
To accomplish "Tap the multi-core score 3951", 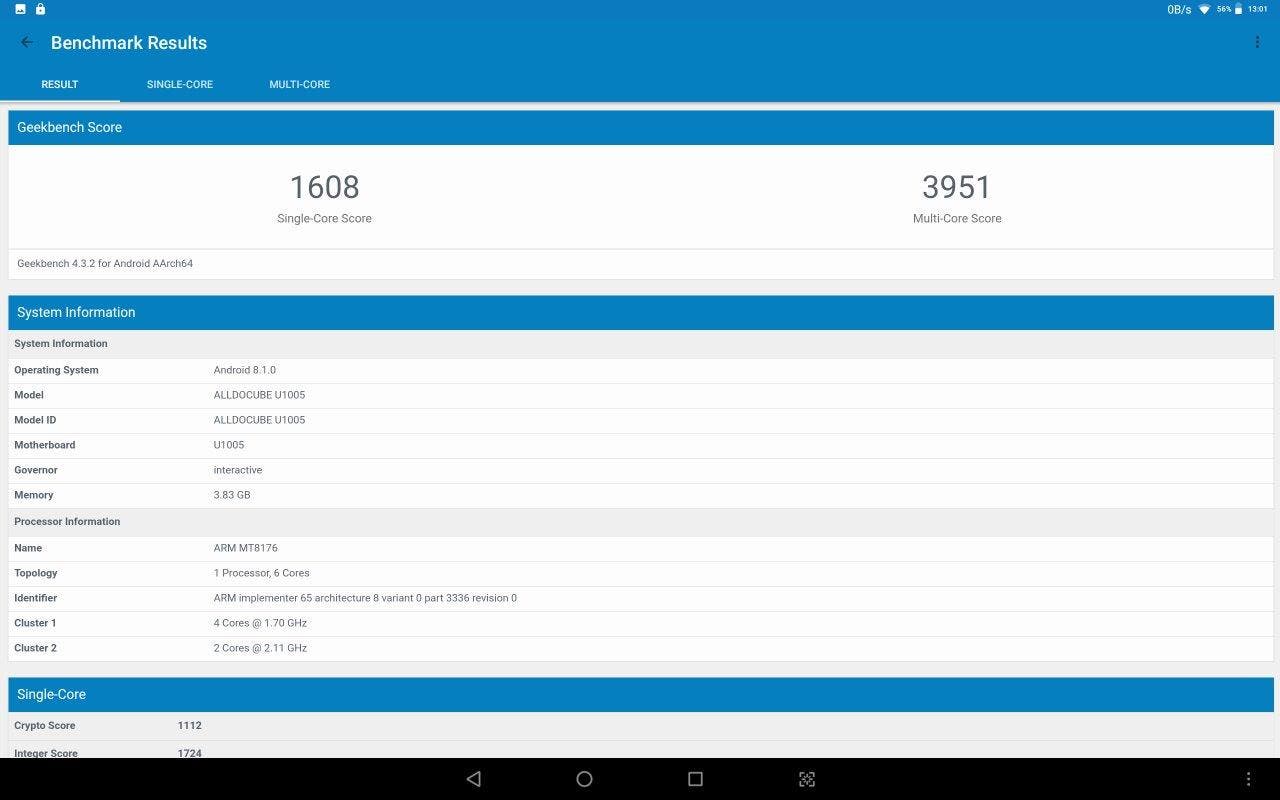I will (x=957, y=187).
